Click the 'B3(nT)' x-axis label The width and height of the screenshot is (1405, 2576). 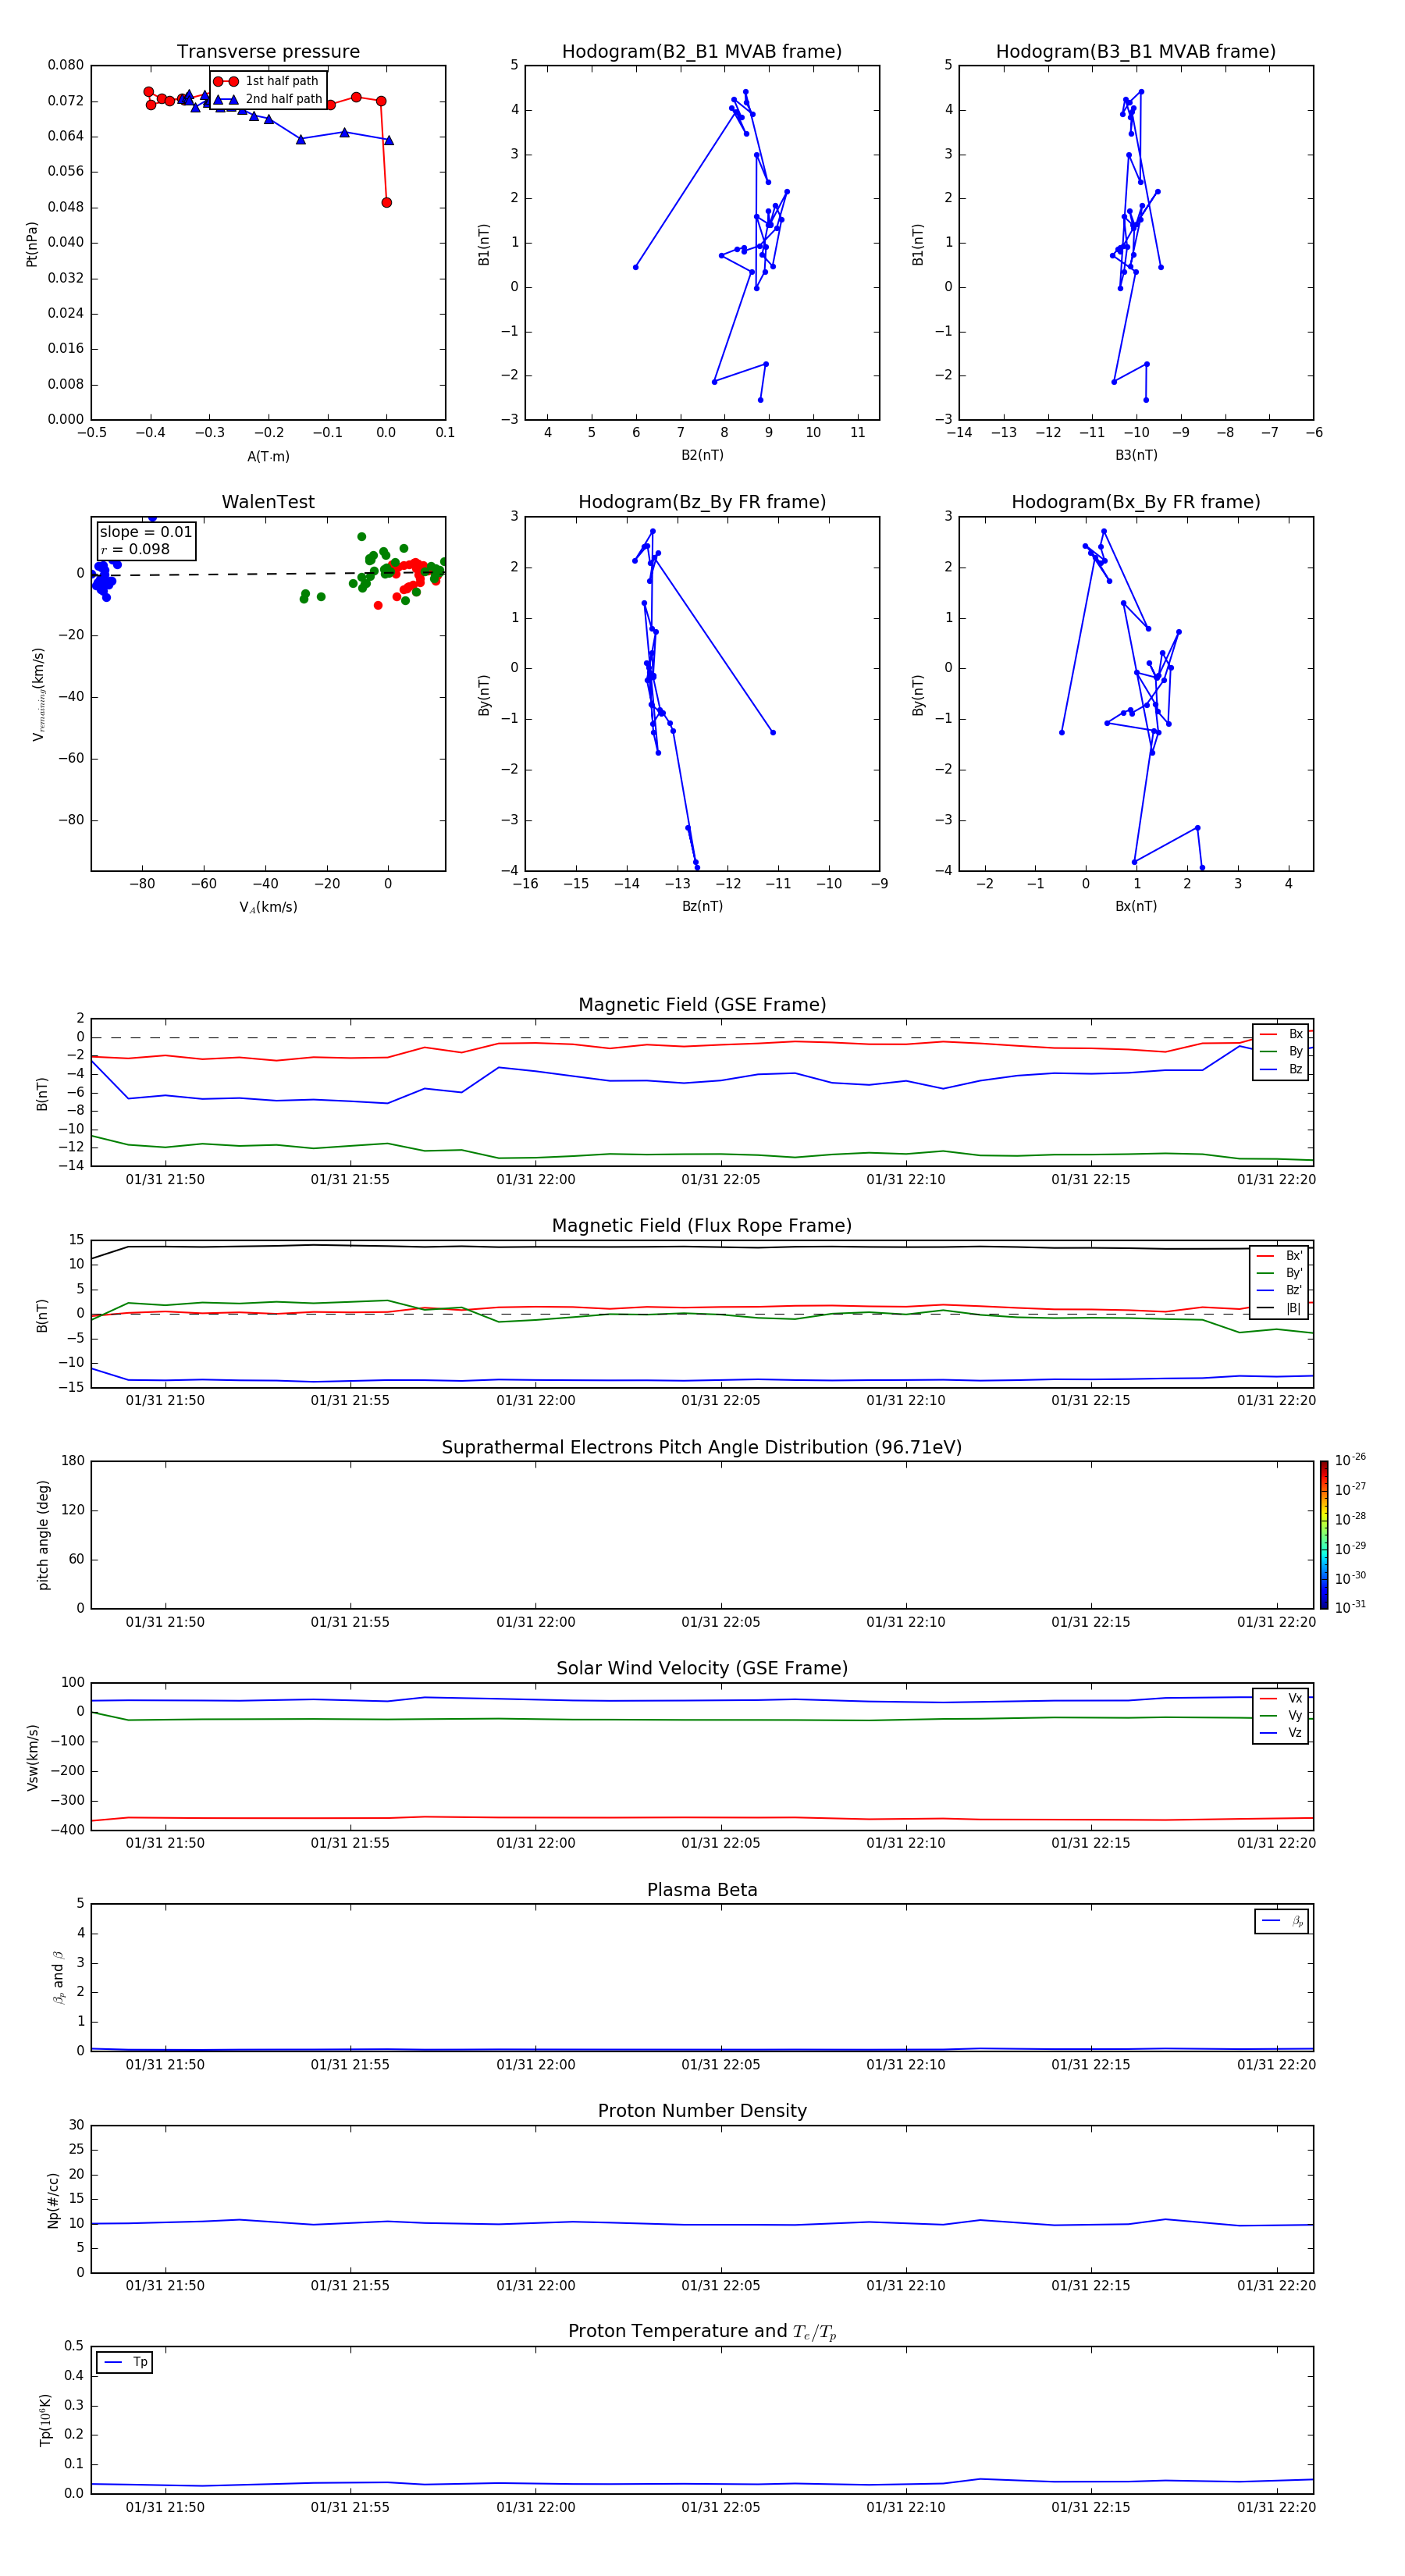(x=1136, y=455)
